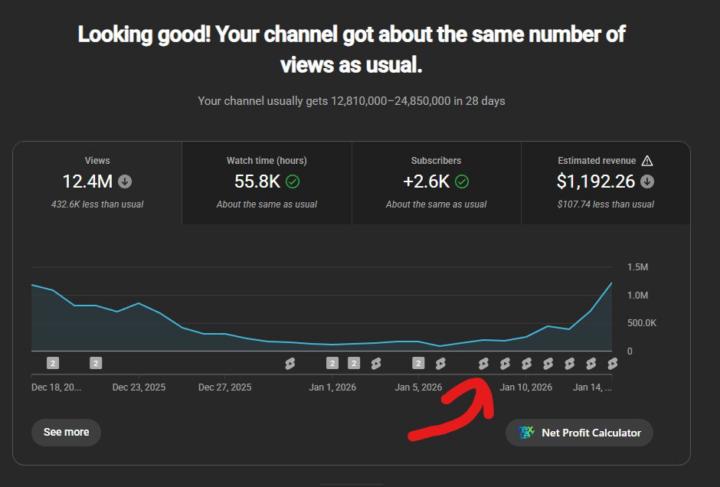Open the Subscribers metric tab
Image resolution: width=720 pixels, height=487 pixels.
pos(436,183)
